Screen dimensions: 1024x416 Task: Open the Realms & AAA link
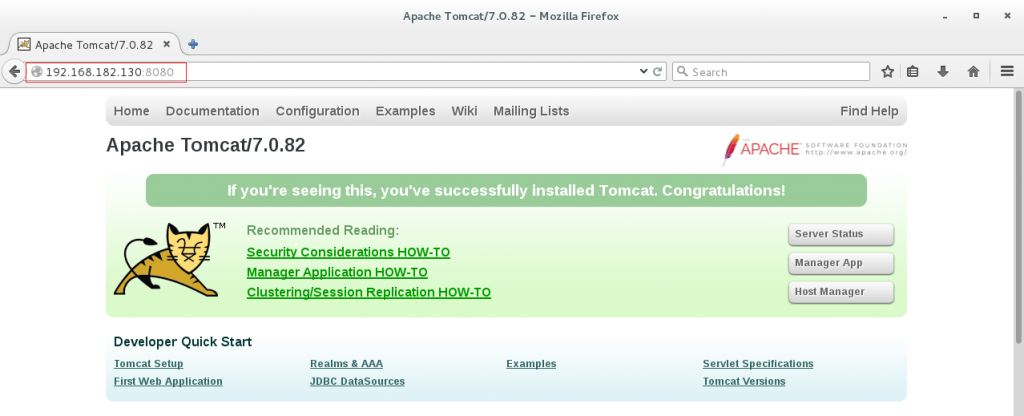[346, 364]
